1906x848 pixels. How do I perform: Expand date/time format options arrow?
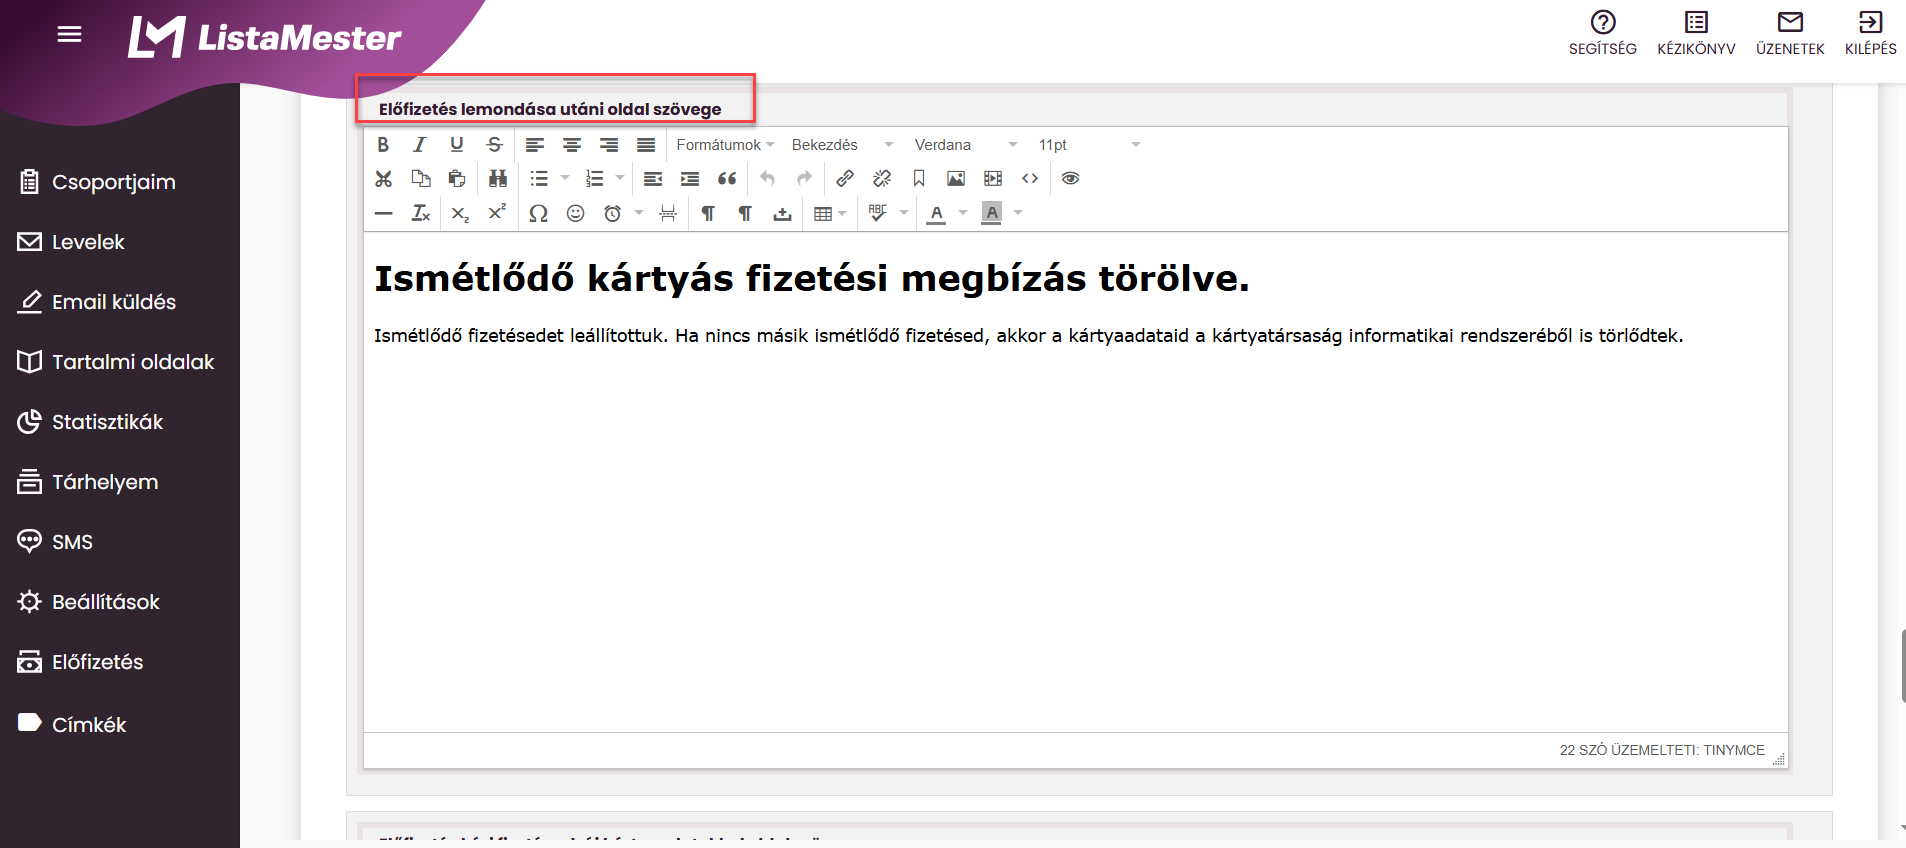pos(639,213)
